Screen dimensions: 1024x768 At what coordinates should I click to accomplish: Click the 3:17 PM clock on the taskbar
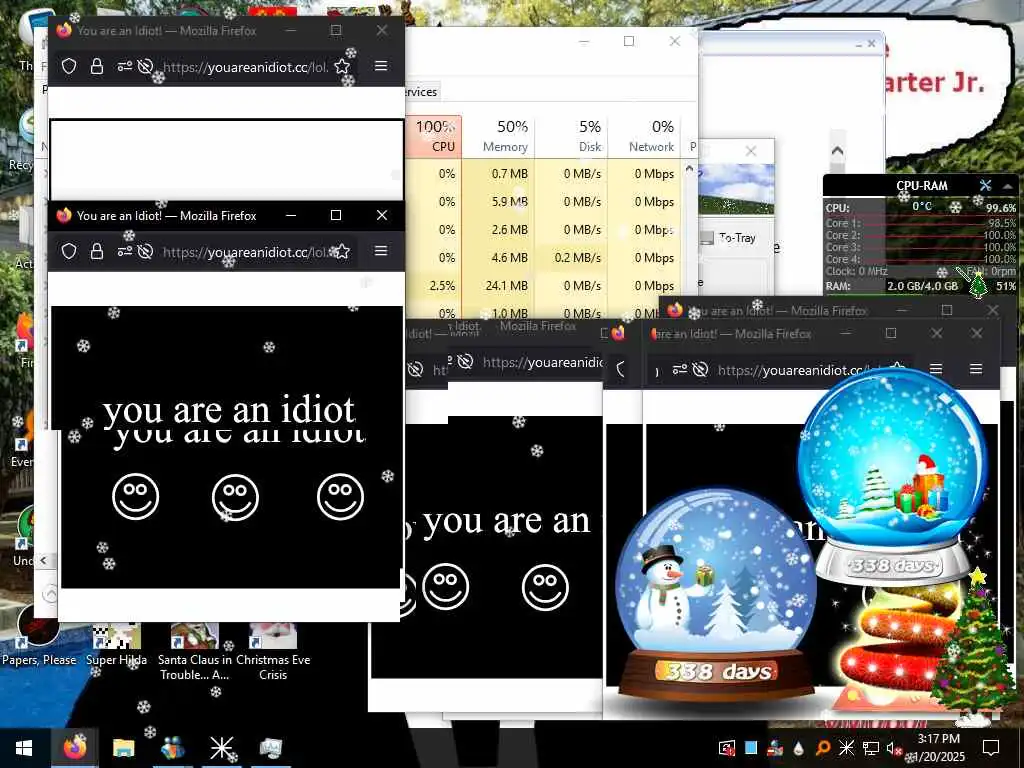pos(939,739)
